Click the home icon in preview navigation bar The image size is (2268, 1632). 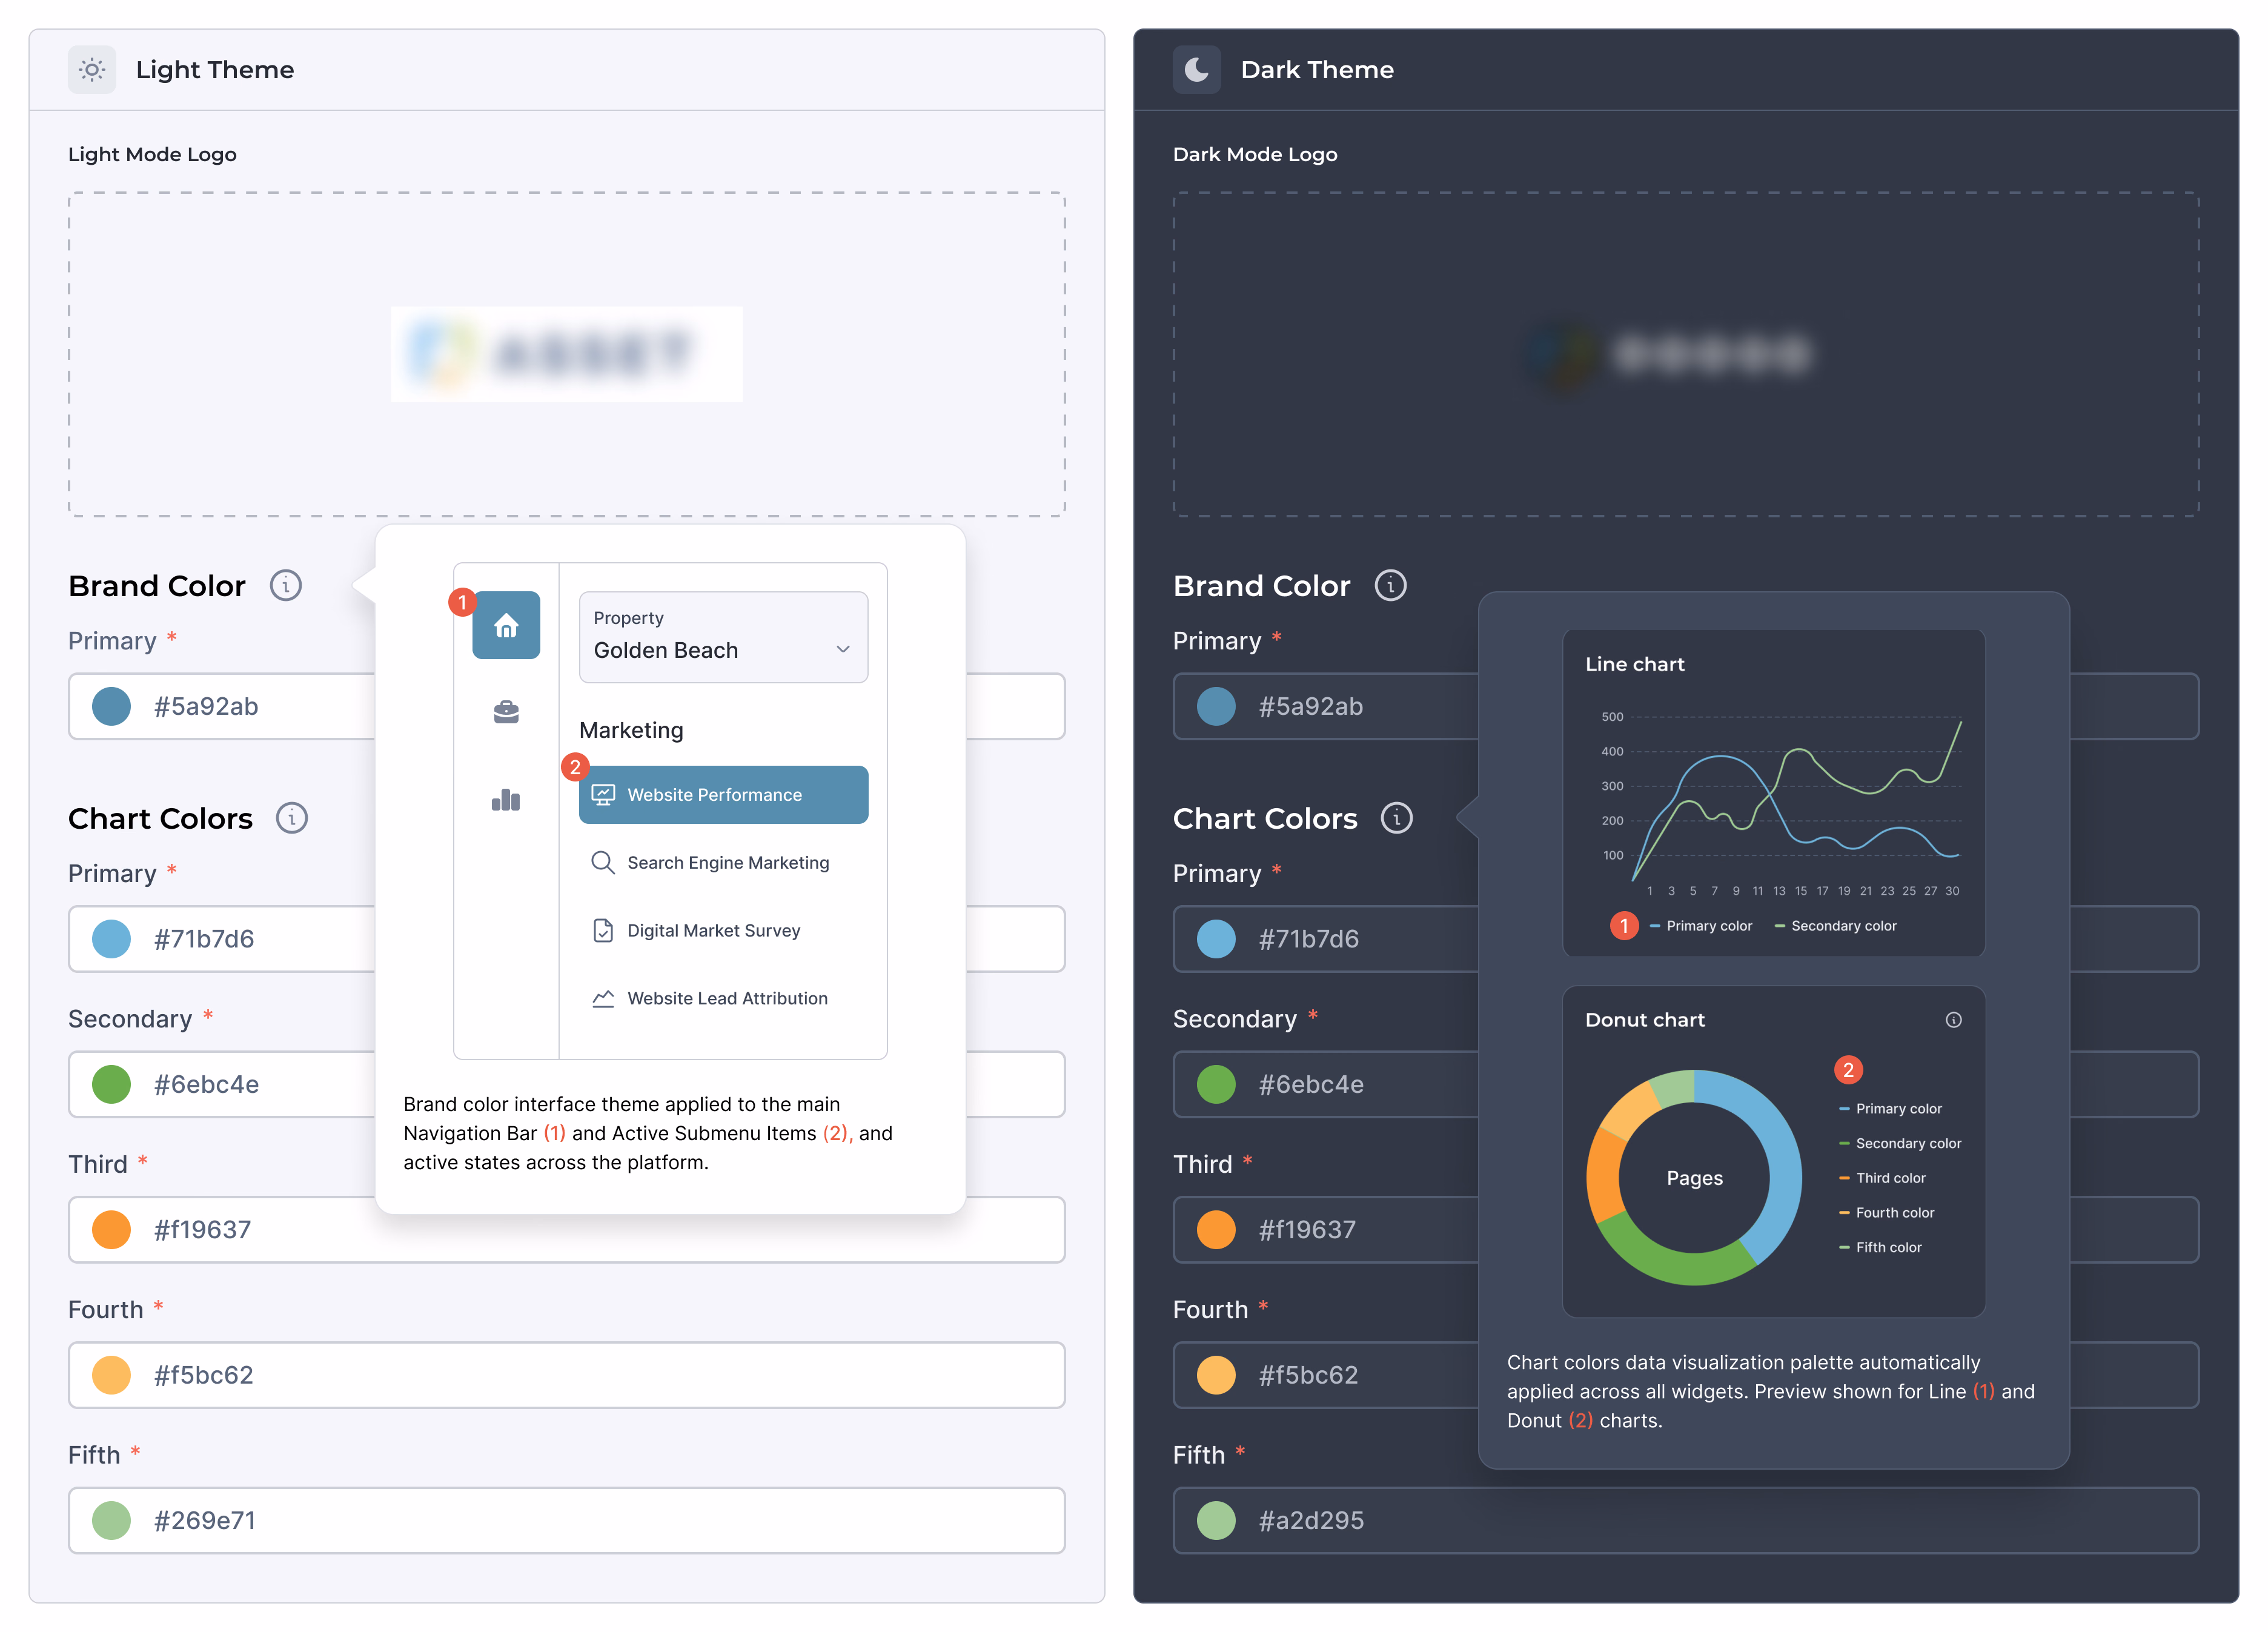tap(506, 625)
